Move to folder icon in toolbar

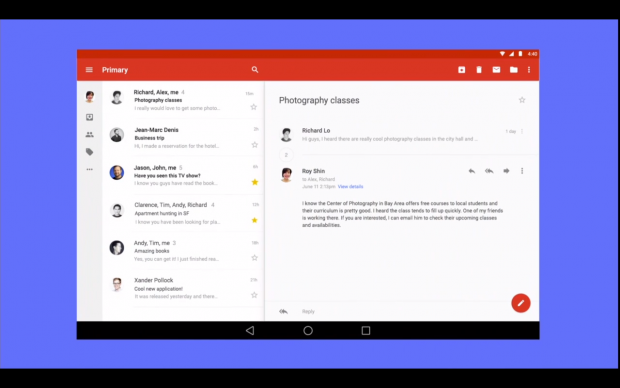click(x=514, y=70)
